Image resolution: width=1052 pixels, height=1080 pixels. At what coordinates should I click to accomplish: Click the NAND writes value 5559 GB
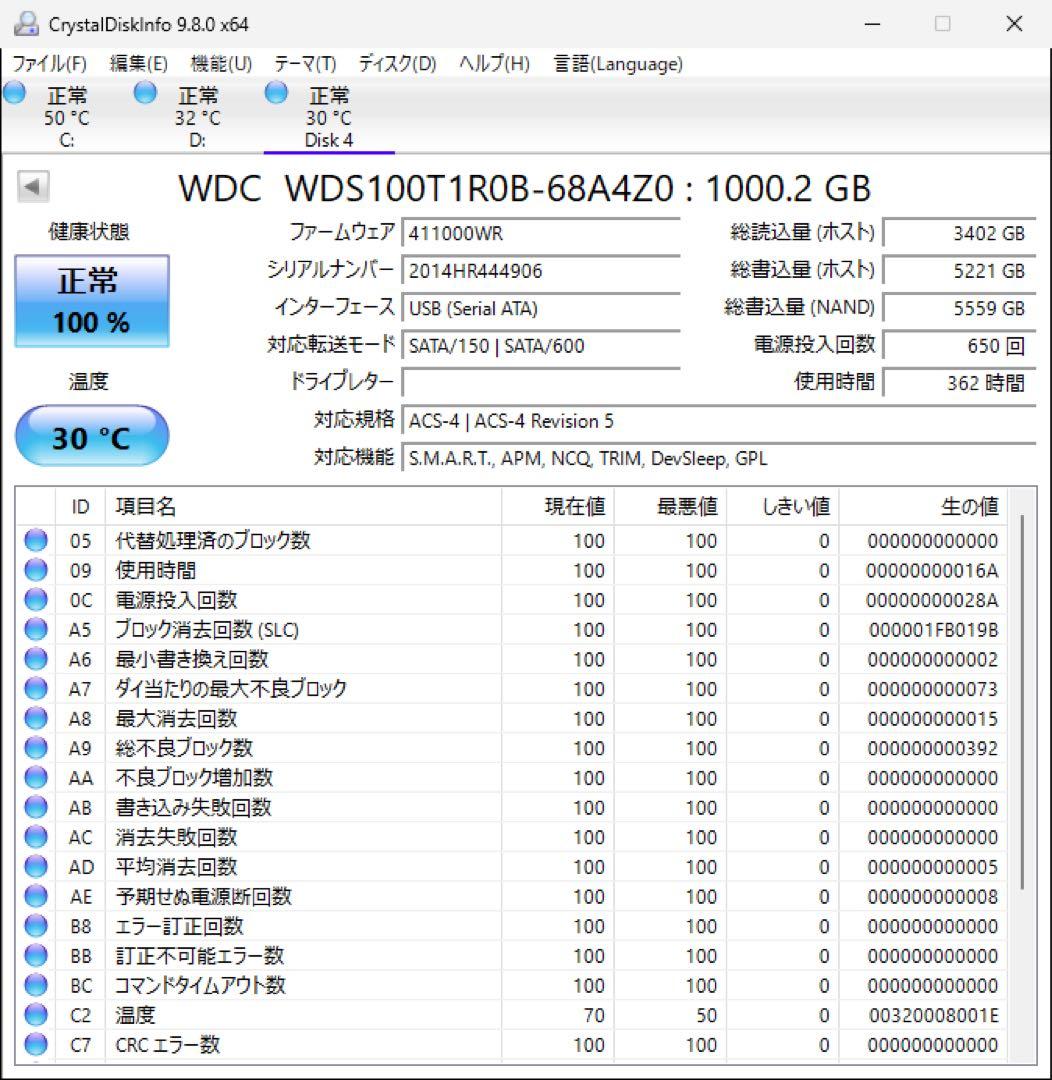pos(960,308)
